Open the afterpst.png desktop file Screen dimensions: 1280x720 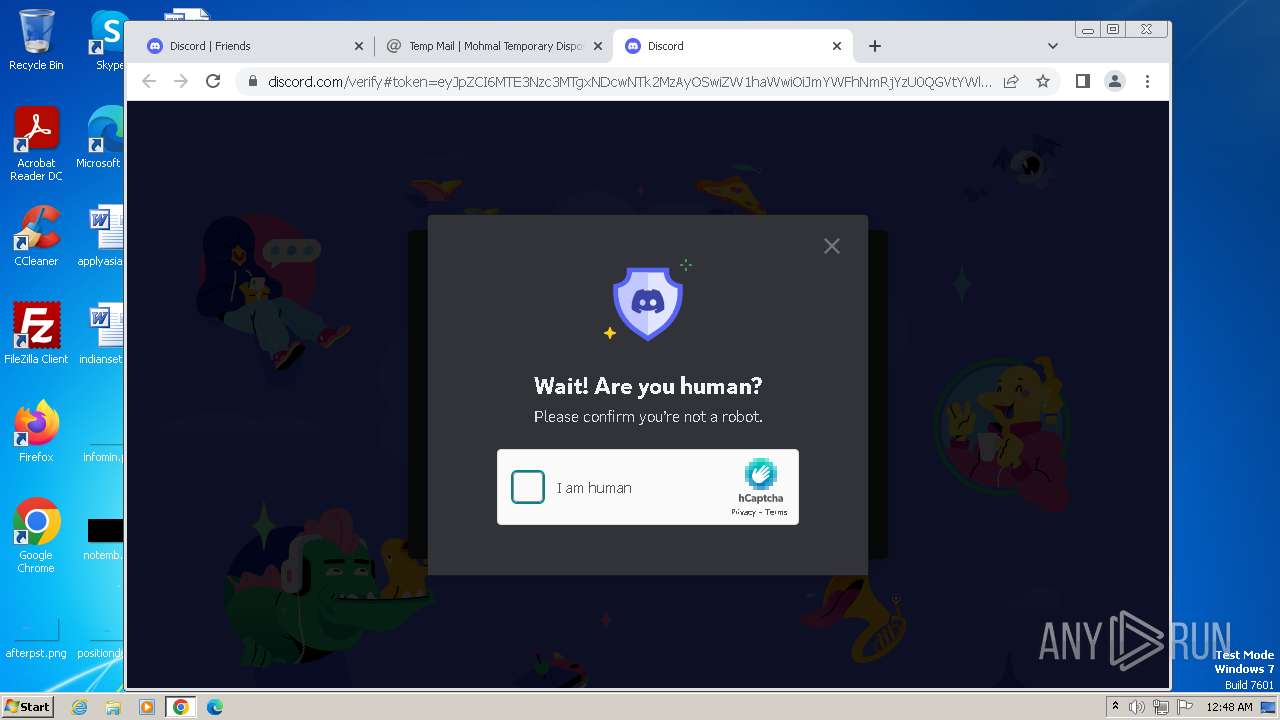36,638
